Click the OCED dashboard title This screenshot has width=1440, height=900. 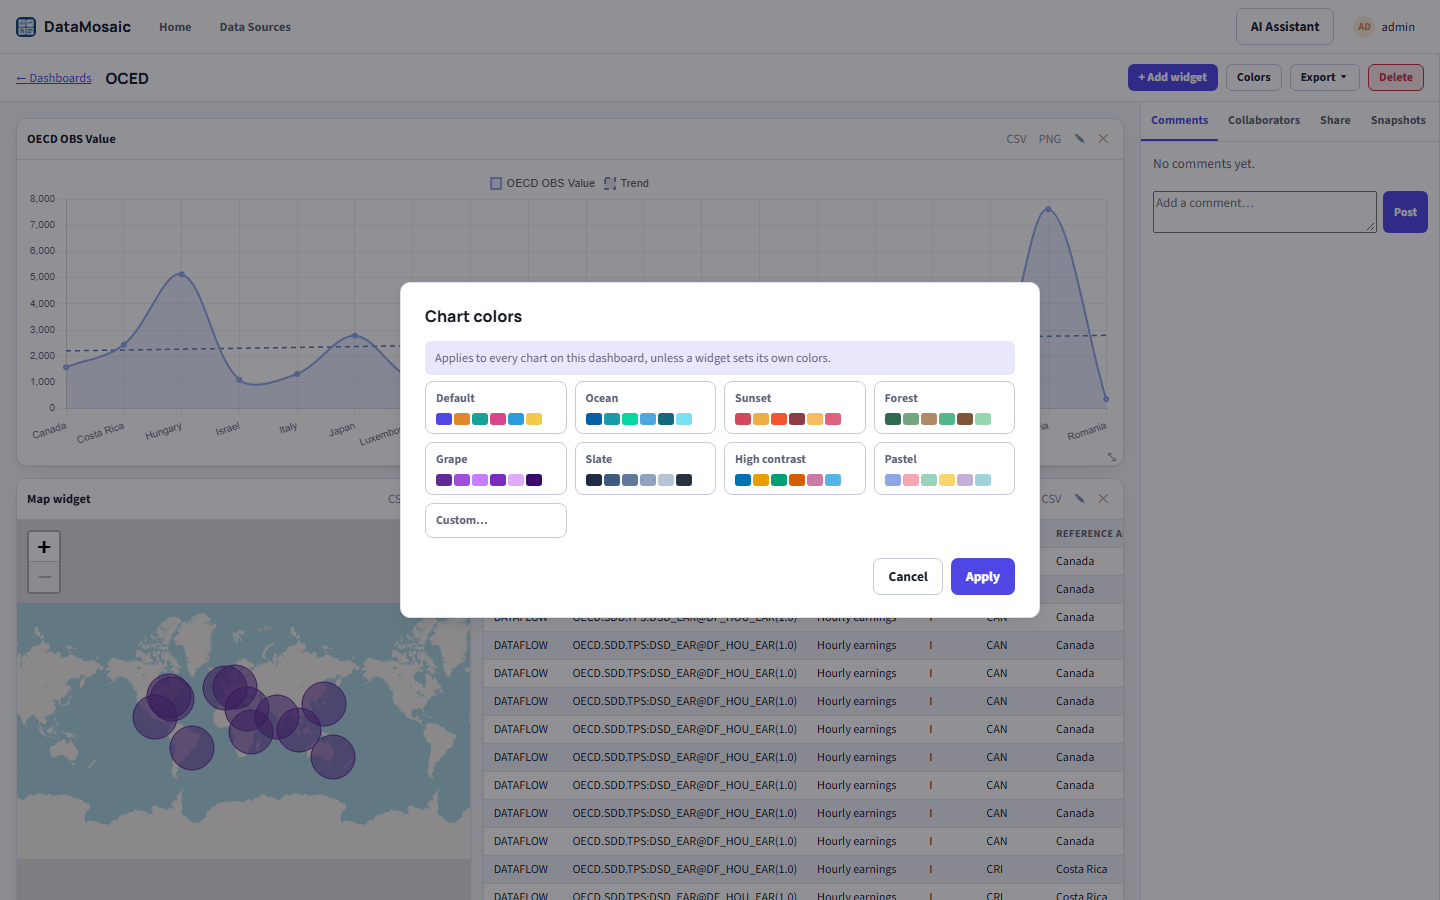point(127,78)
